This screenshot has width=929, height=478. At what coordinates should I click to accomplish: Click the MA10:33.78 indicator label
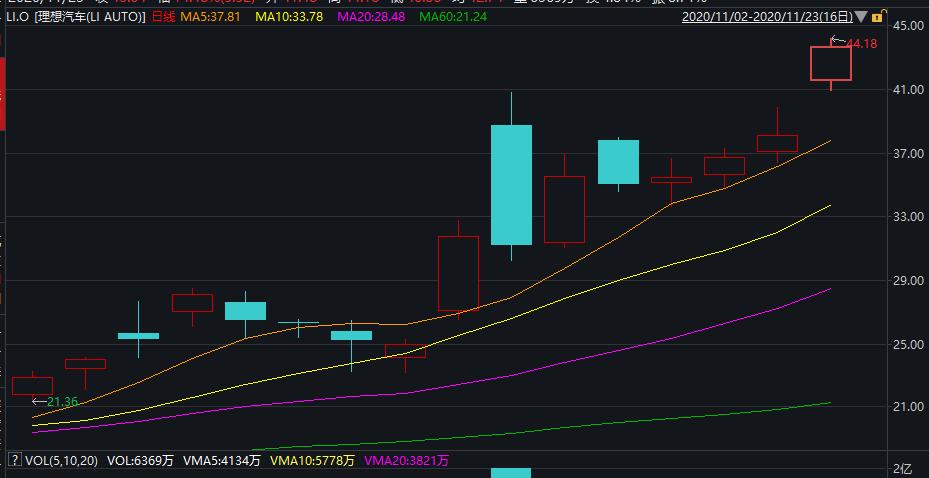point(289,17)
